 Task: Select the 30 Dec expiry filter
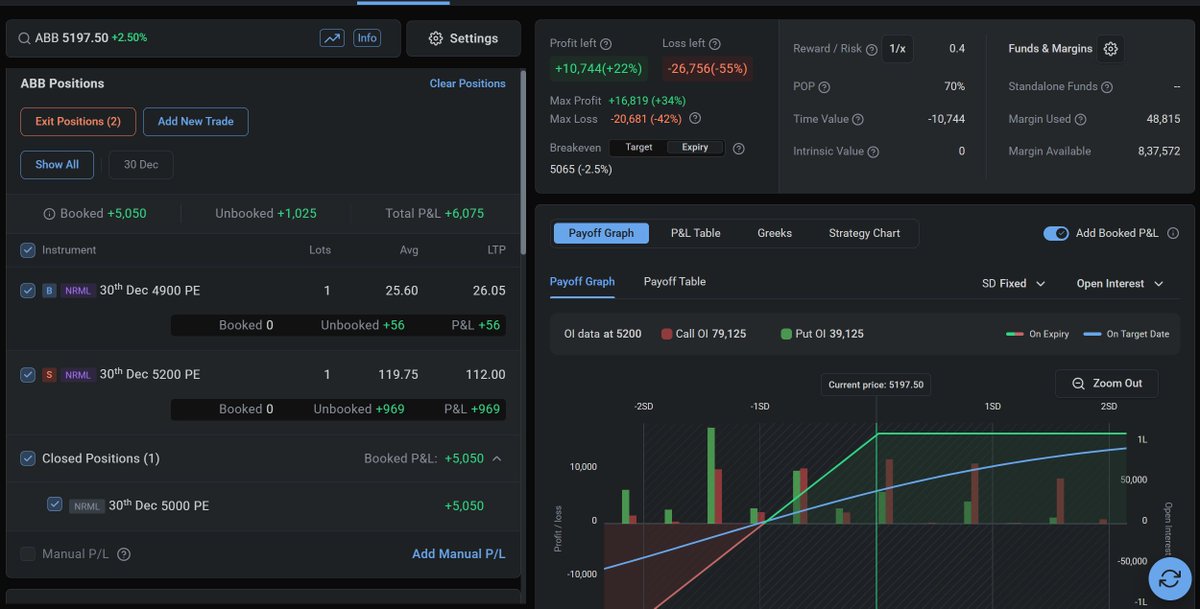coord(141,165)
